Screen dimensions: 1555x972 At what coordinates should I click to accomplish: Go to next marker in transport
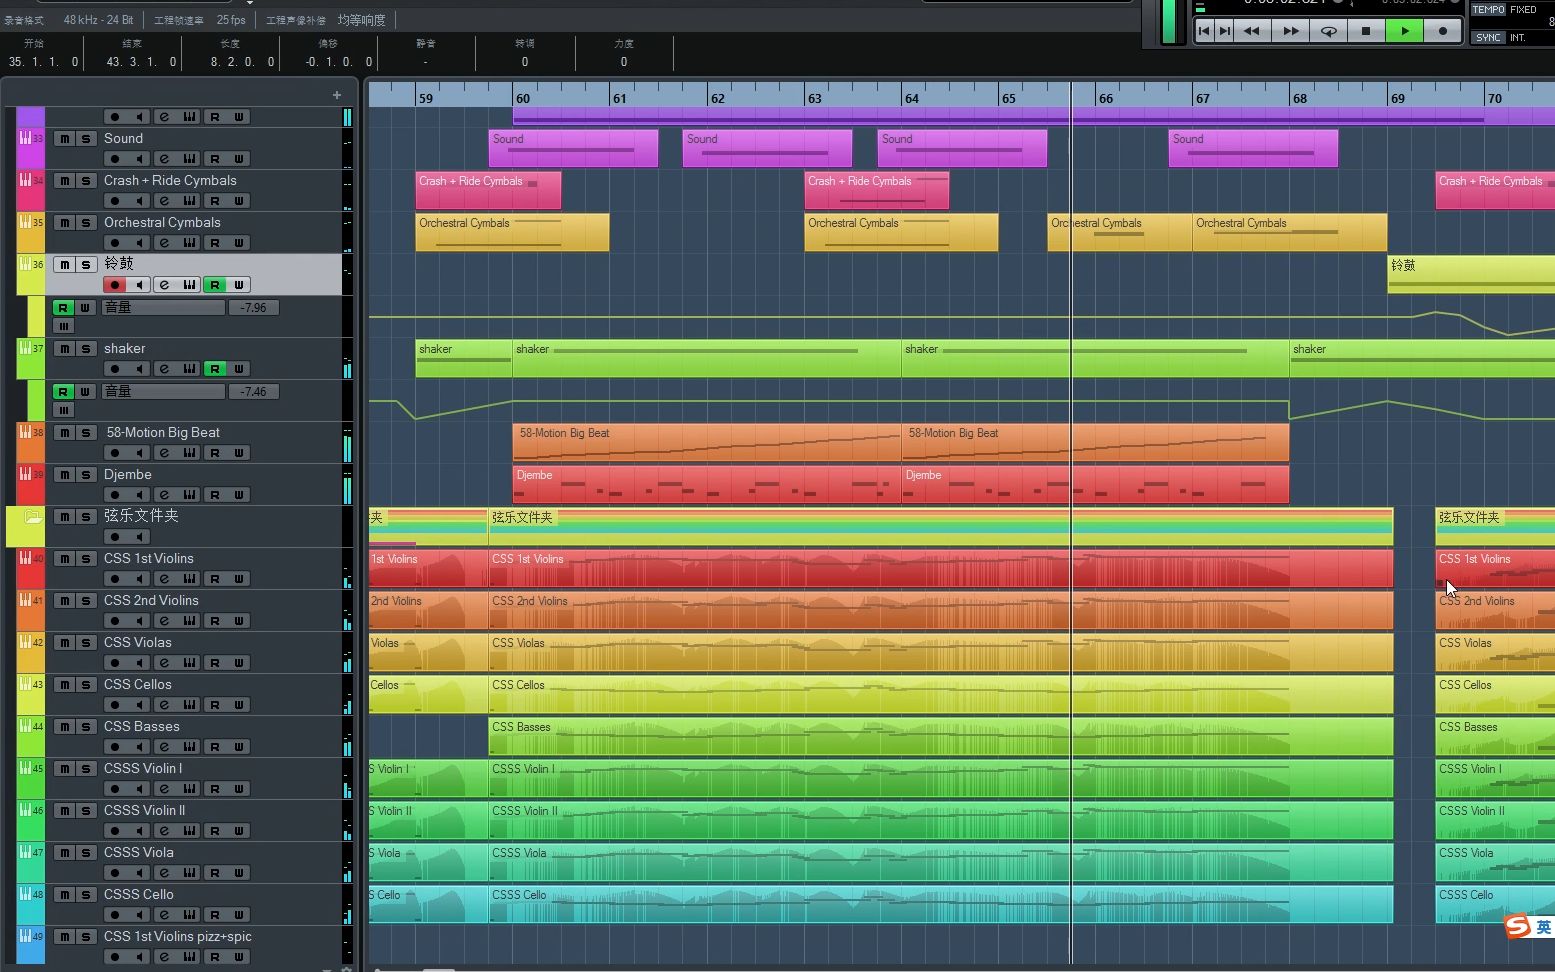click(x=1225, y=31)
